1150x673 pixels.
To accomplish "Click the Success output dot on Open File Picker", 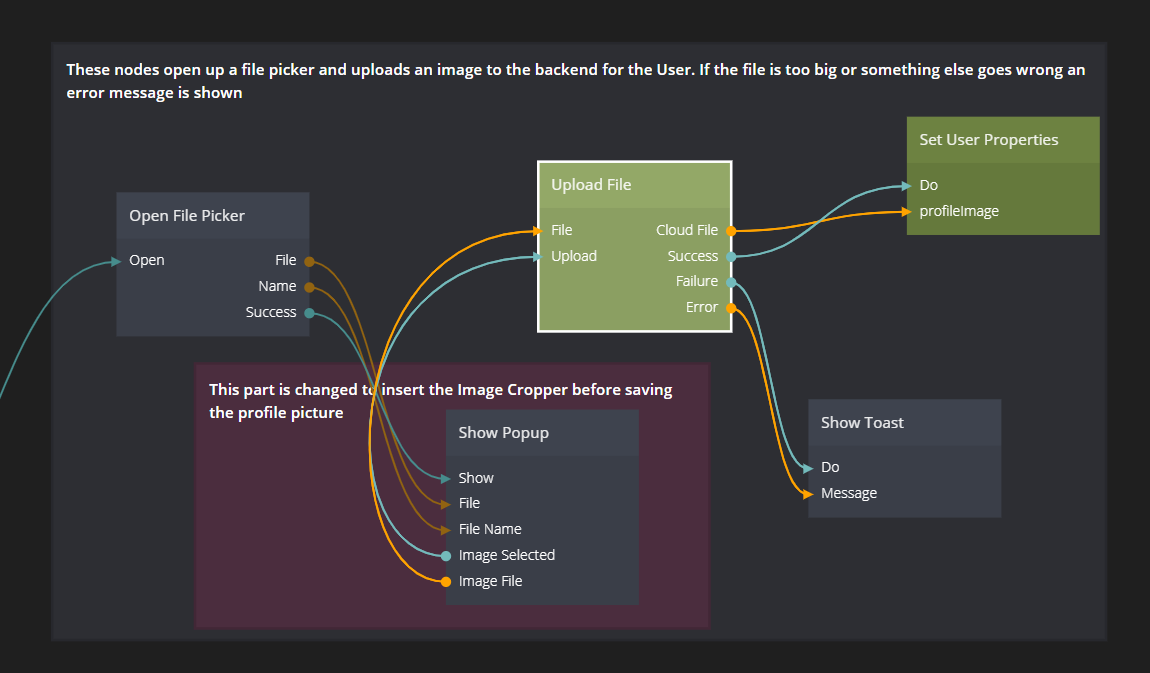I will 309,313.
